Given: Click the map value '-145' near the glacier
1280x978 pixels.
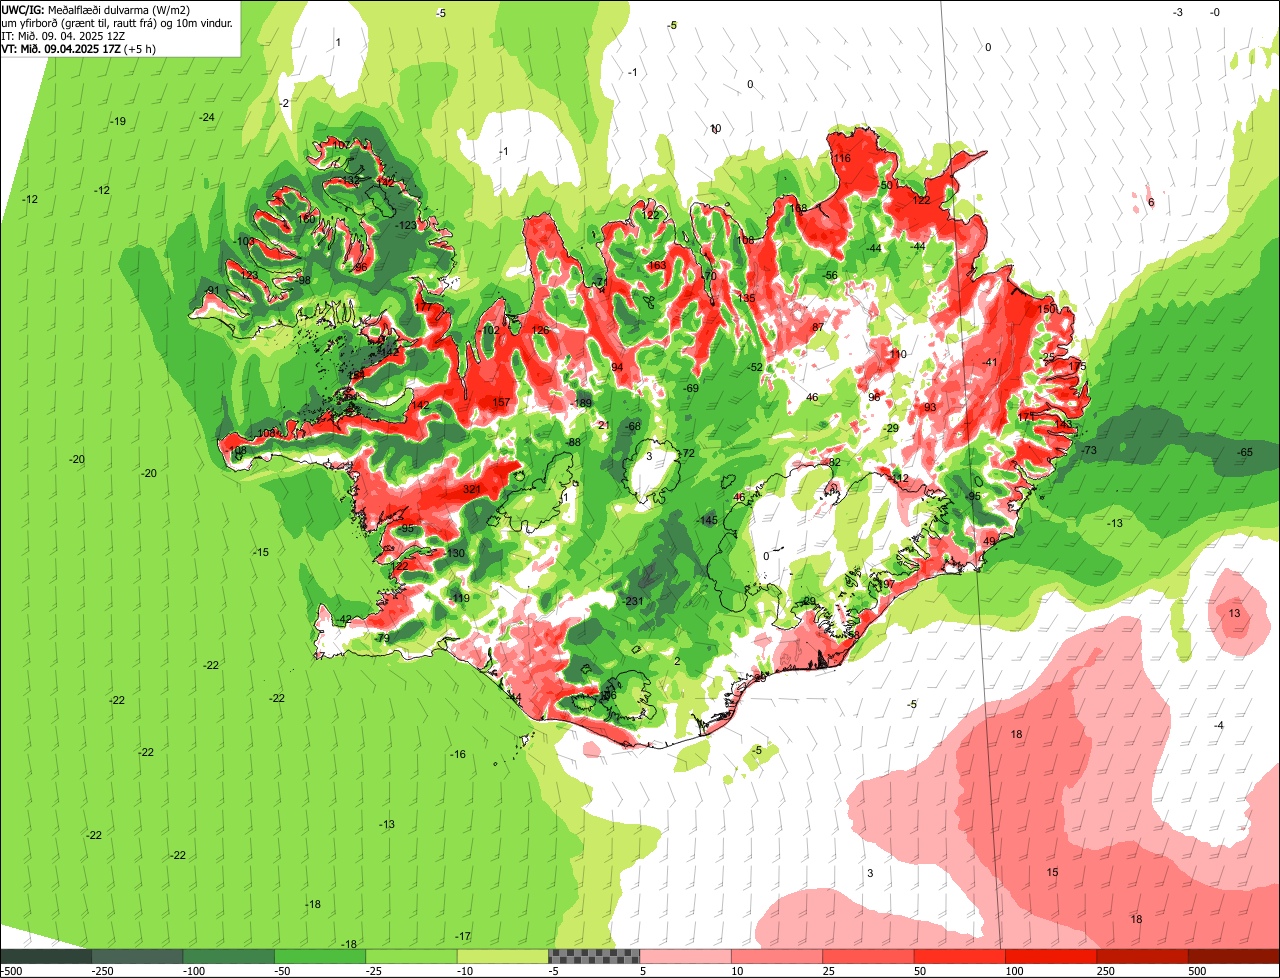Looking at the screenshot, I should click(x=707, y=519).
